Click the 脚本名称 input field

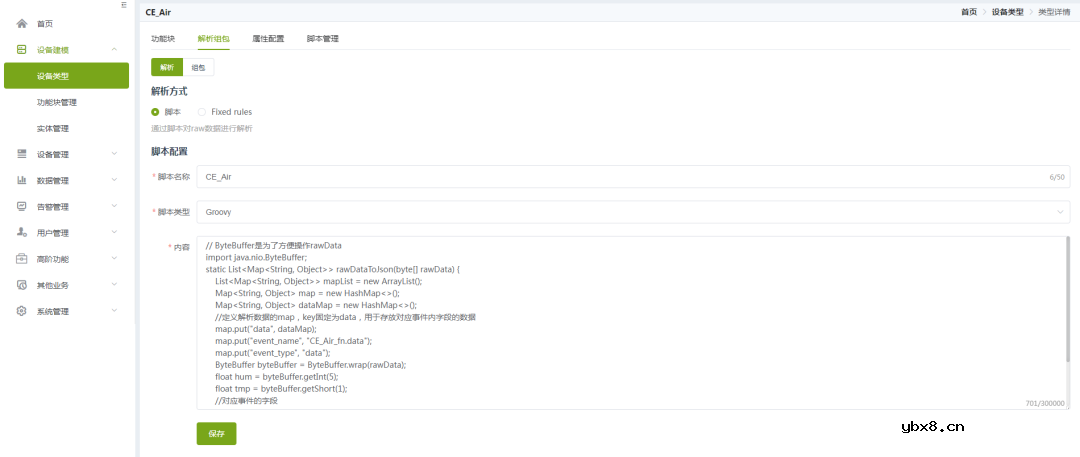[620, 177]
